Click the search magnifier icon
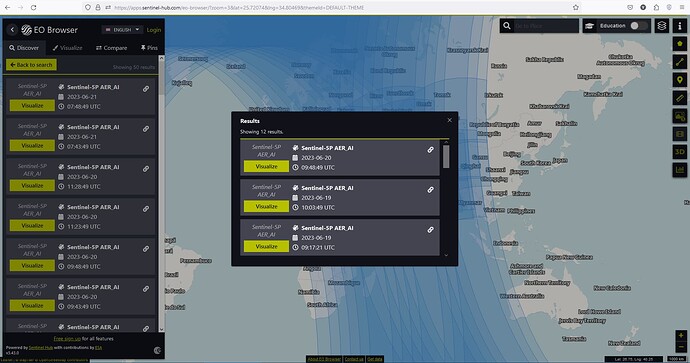This screenshot has width=690, height=363. point(507,26)
